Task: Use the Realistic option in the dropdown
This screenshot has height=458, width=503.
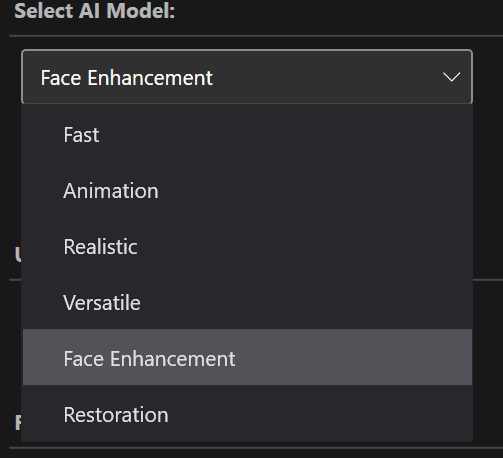Action: pyautogui.click(x=247, y=247)
